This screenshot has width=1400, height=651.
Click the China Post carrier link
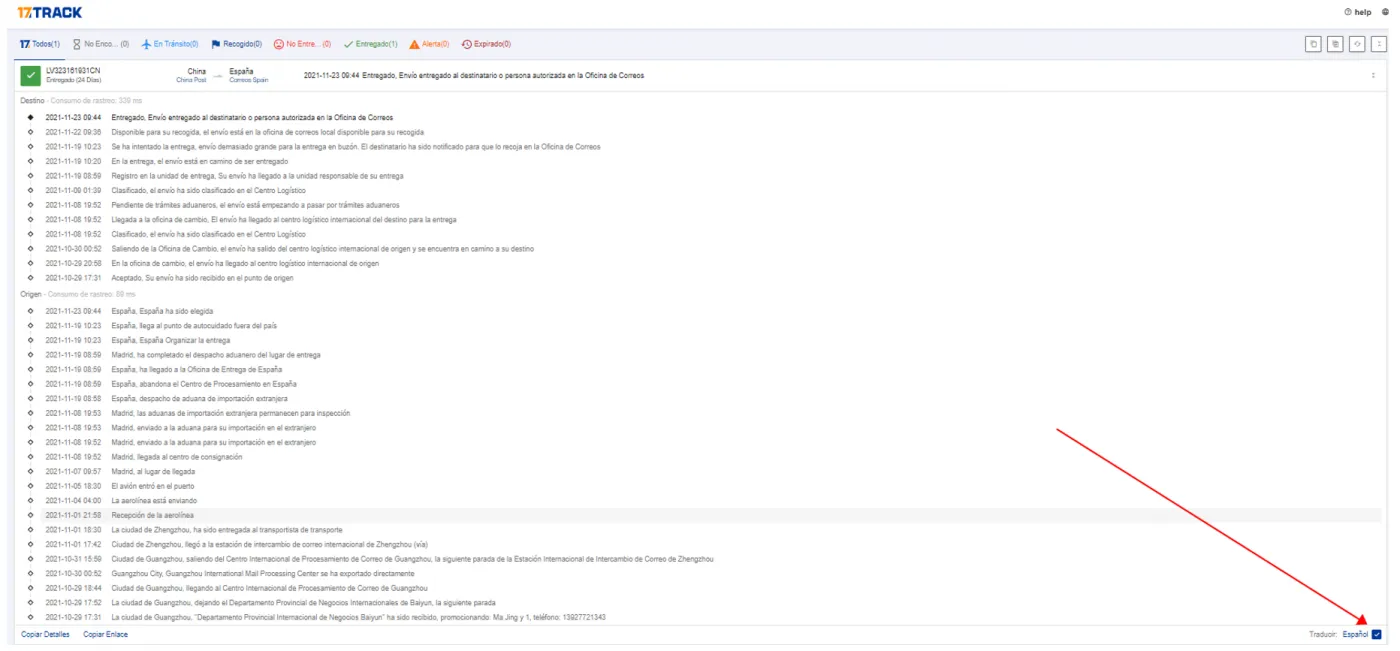[190, 80]
